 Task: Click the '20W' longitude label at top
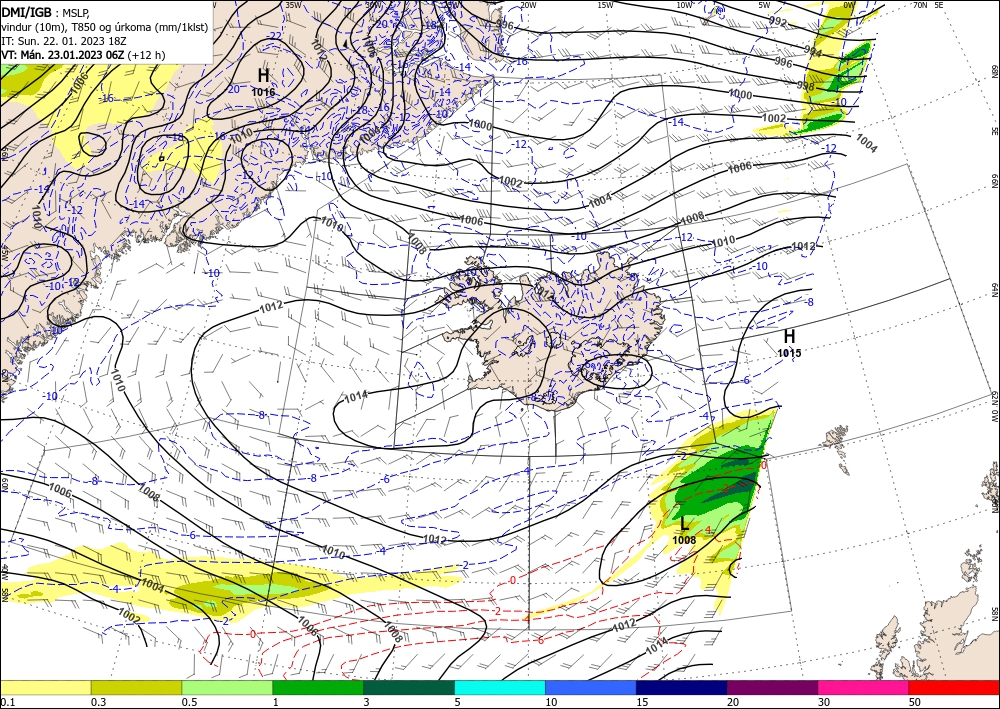coord(527,5)
